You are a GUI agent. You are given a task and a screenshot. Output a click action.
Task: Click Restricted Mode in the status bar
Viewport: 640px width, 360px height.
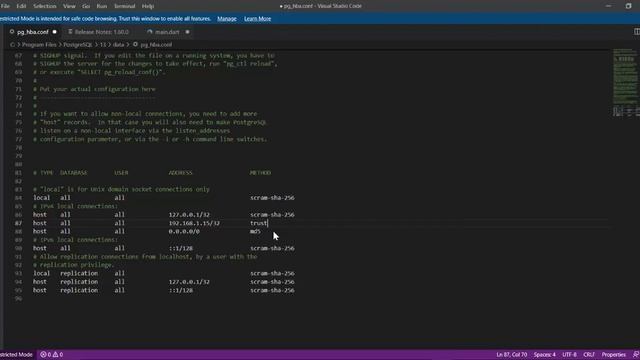coord(16,355)
